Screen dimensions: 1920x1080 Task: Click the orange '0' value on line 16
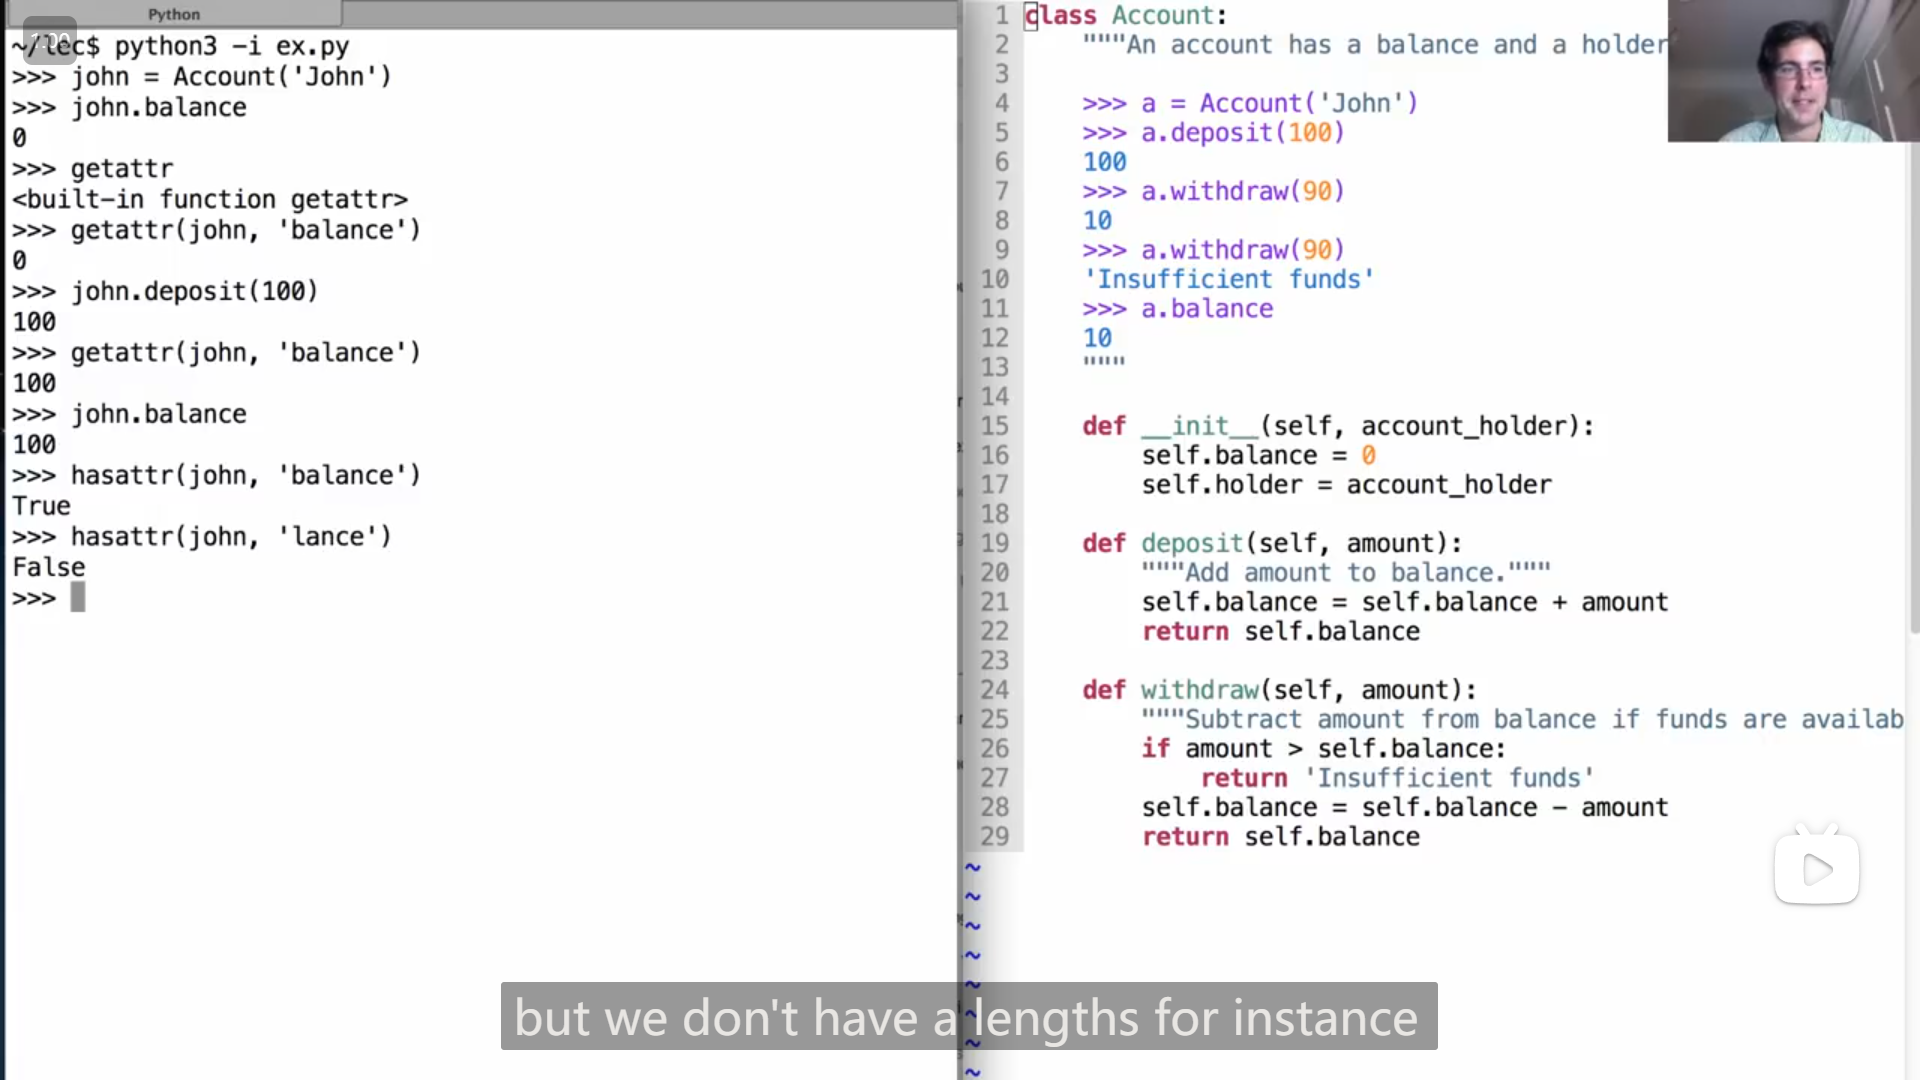coord(1368,455)
